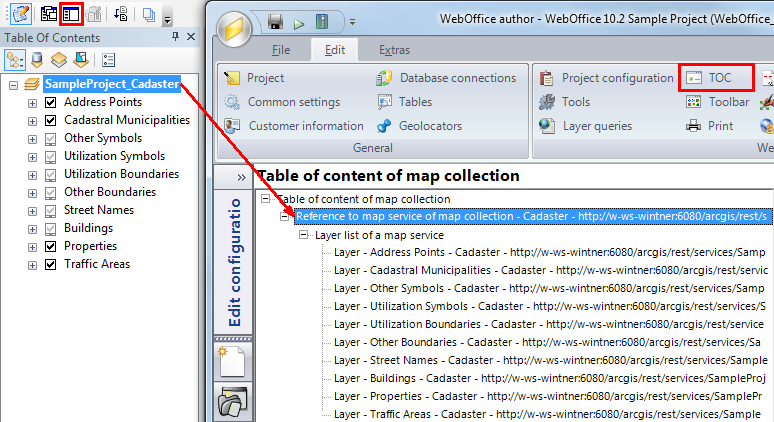774x422 pixels.
Task: Toggle Street Names layer checkbox
Action: tap(50, 211)
